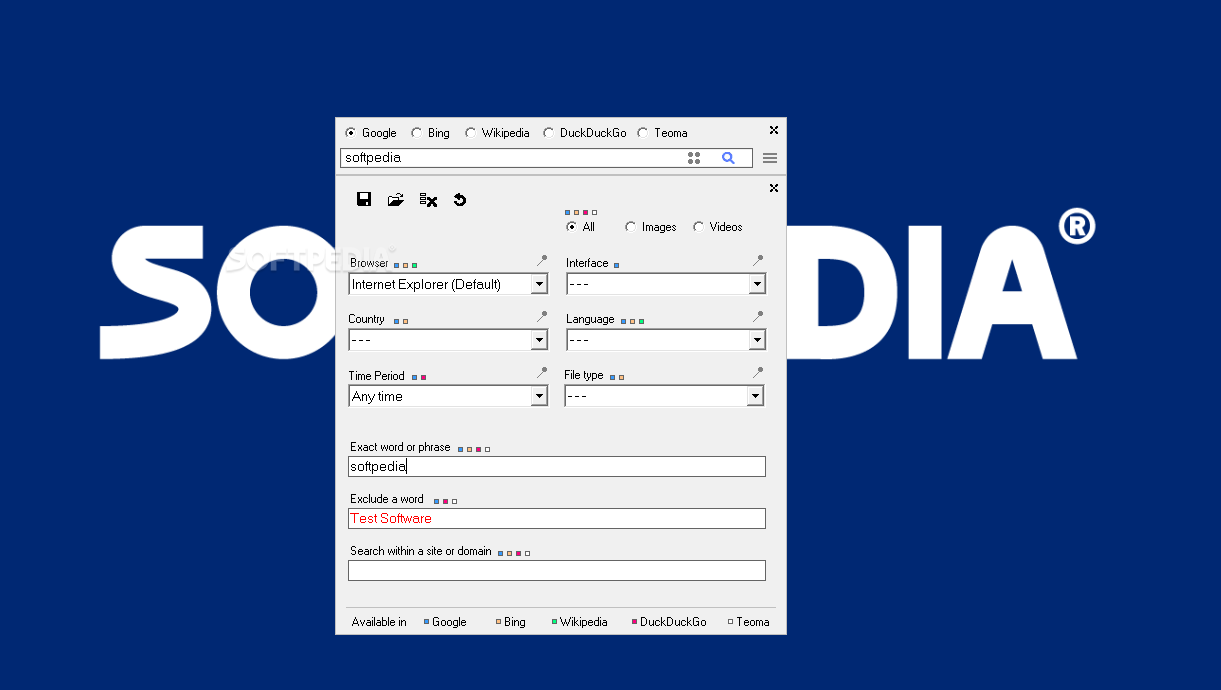Click the "Available in" label
1221x690 pixels.
coord(379,622)
